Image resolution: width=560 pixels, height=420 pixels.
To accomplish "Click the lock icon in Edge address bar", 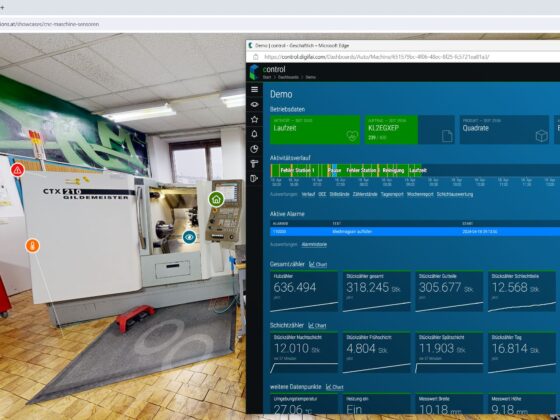I will pos(255,57).
